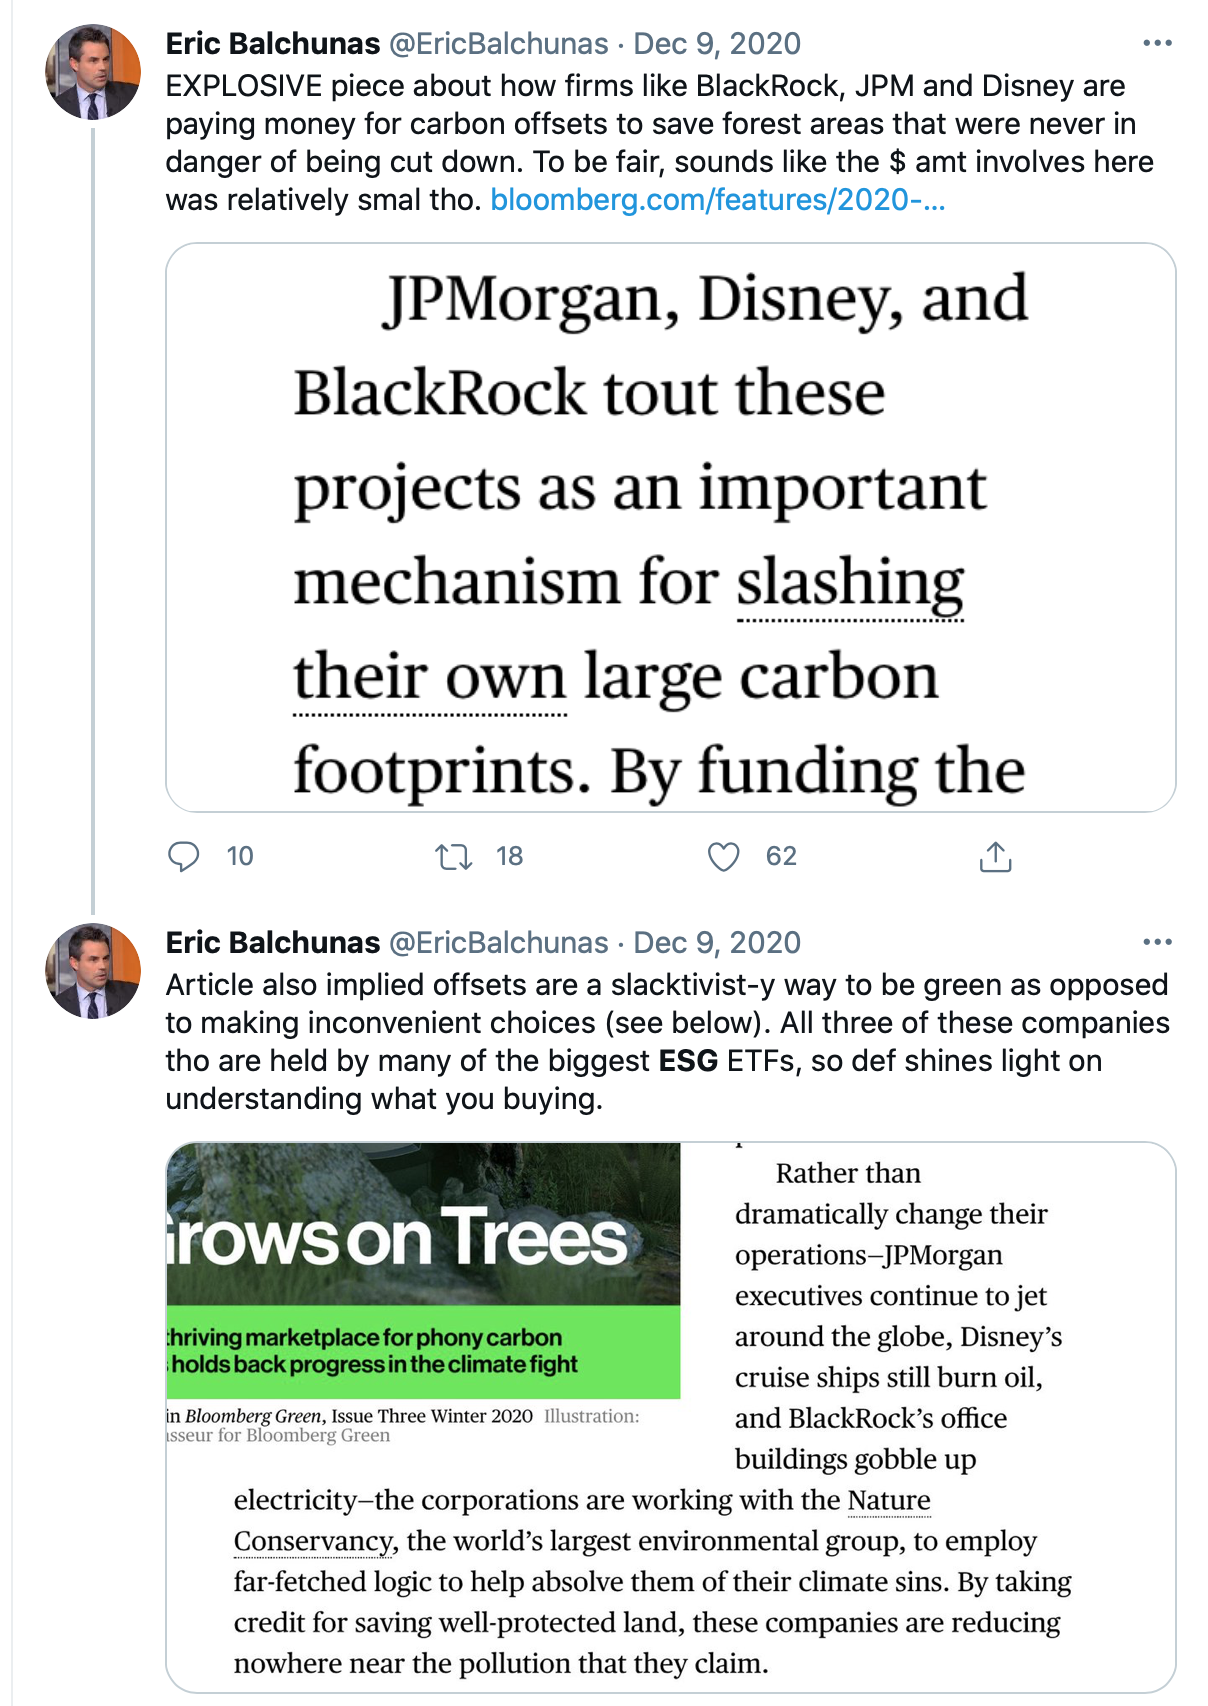Viewport: 1208px width, 1706px height.
Task: Reply to the first tweet
Action: tap(183, 857)
